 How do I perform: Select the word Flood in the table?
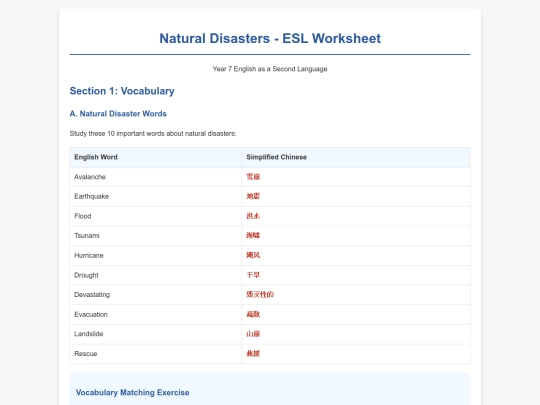83,216
